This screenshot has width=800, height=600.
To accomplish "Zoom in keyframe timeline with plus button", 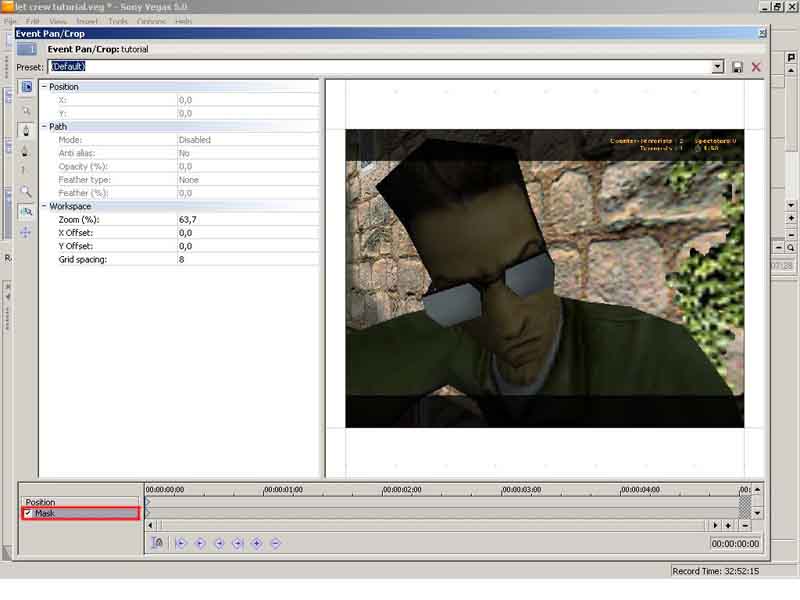I will pos(728,525).
